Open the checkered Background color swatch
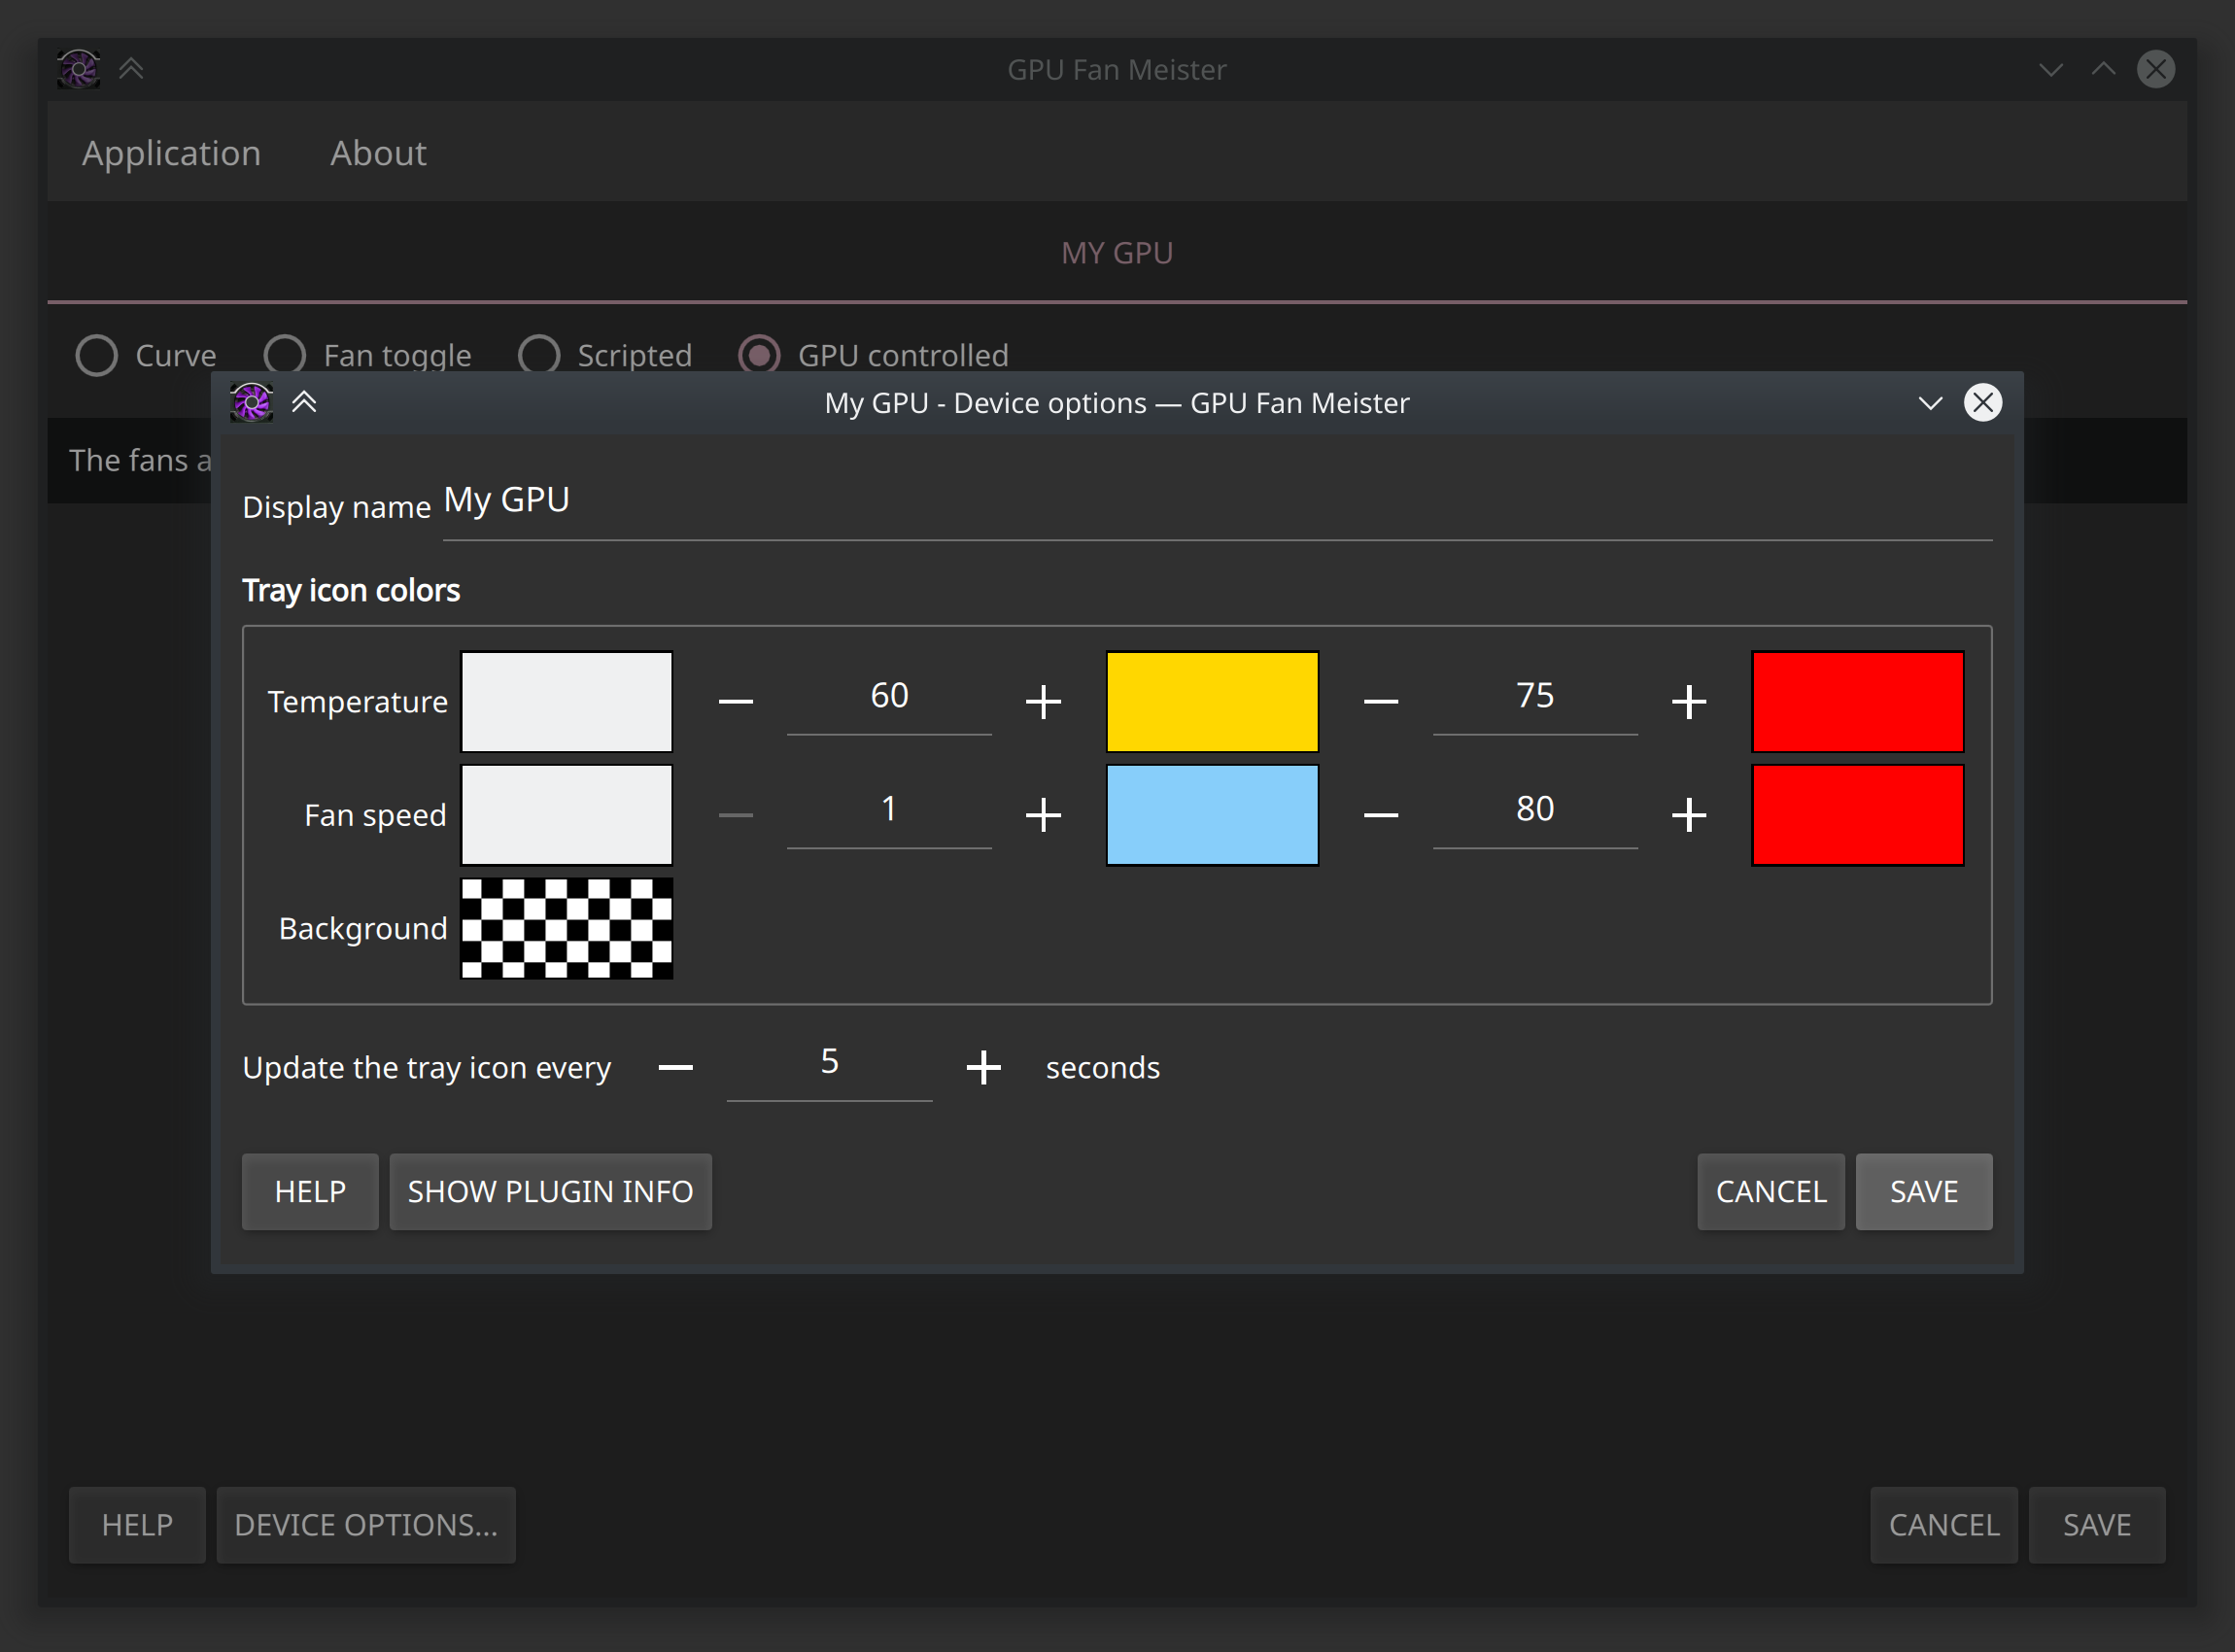Screen dimensions: 2235x1652 point(566,929)
